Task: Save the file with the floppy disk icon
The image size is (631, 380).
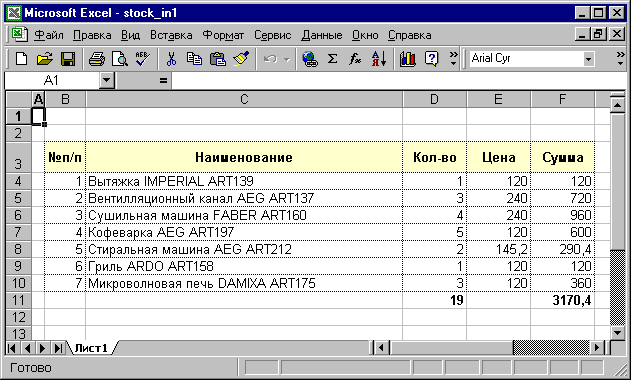Action: 68,59
